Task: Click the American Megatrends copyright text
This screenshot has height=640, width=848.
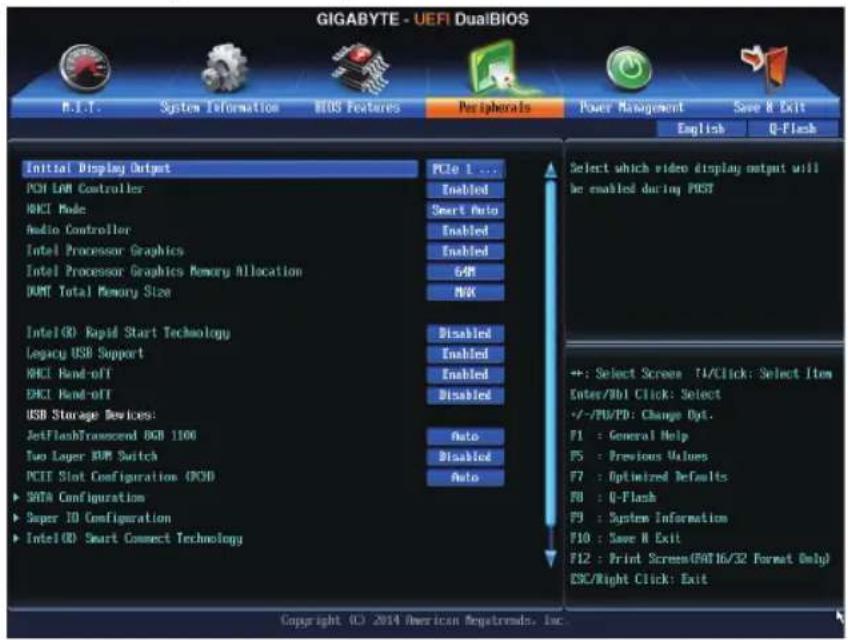Action: point(422,621)
